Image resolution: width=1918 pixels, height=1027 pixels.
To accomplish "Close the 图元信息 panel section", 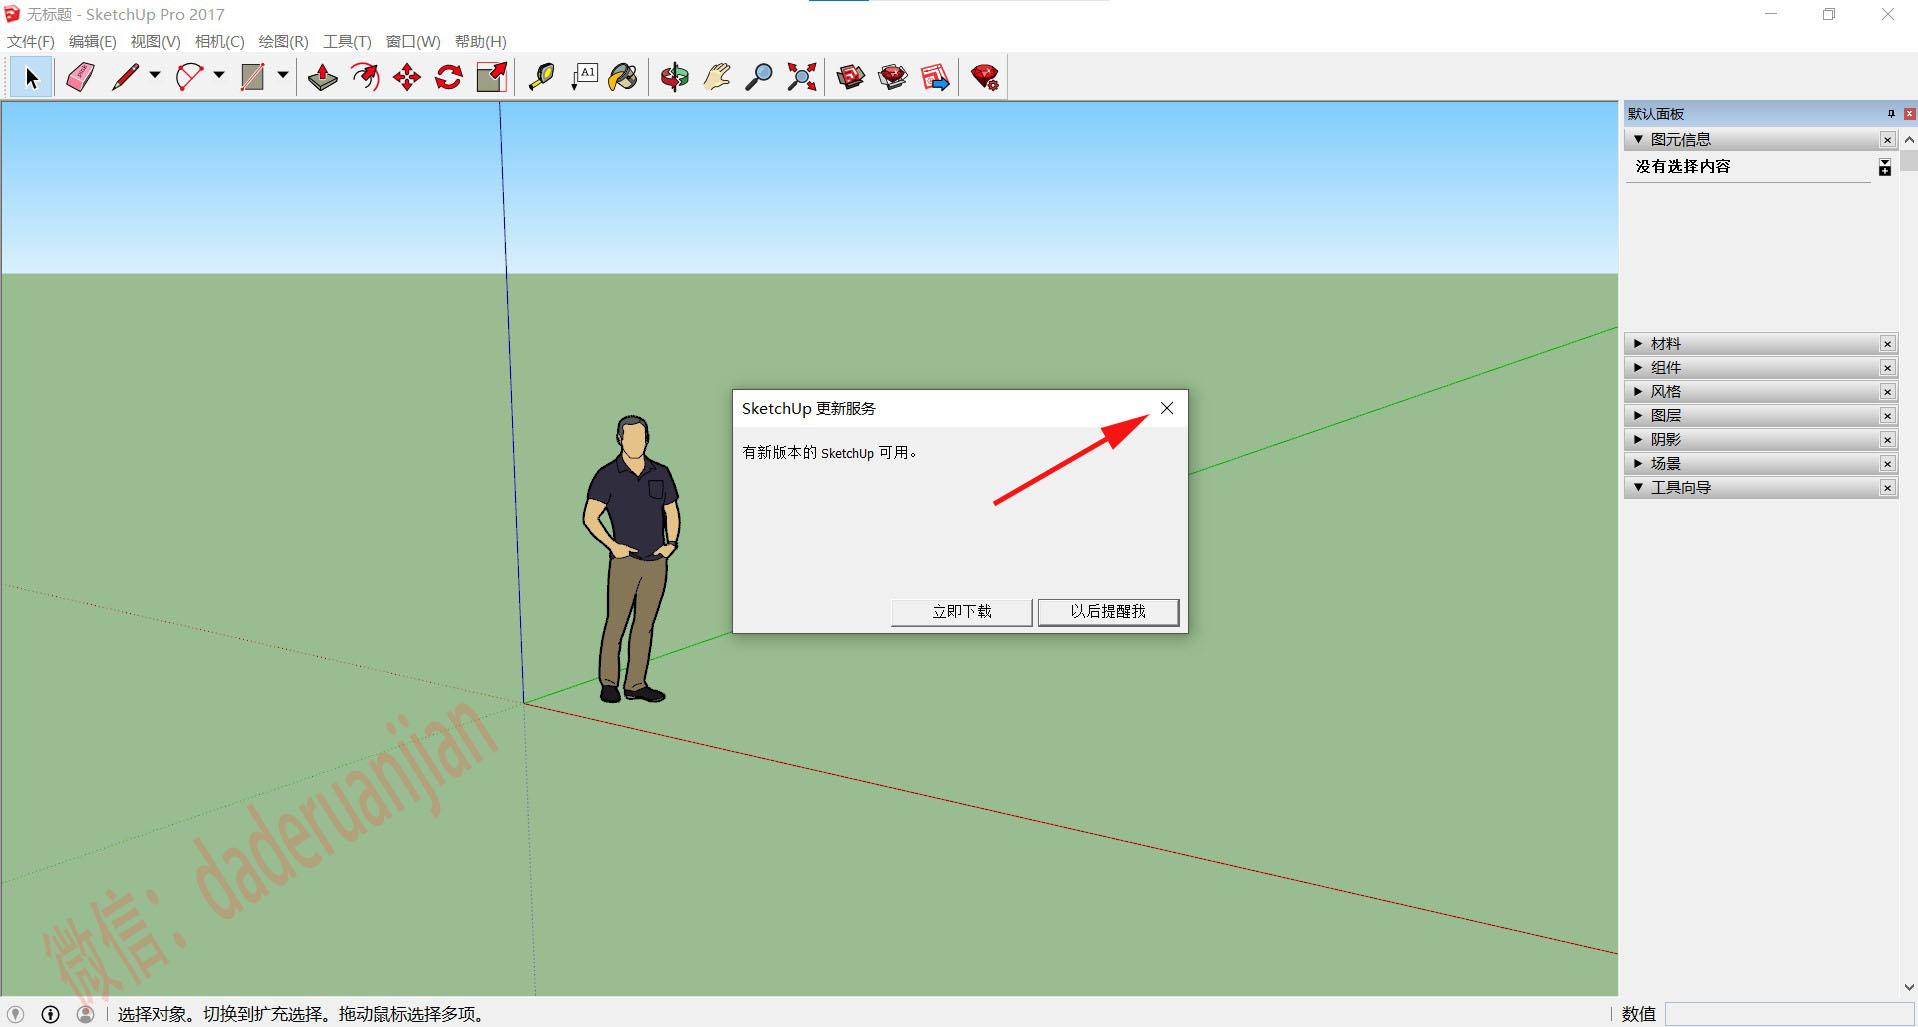I will (x=1887, y=140).
